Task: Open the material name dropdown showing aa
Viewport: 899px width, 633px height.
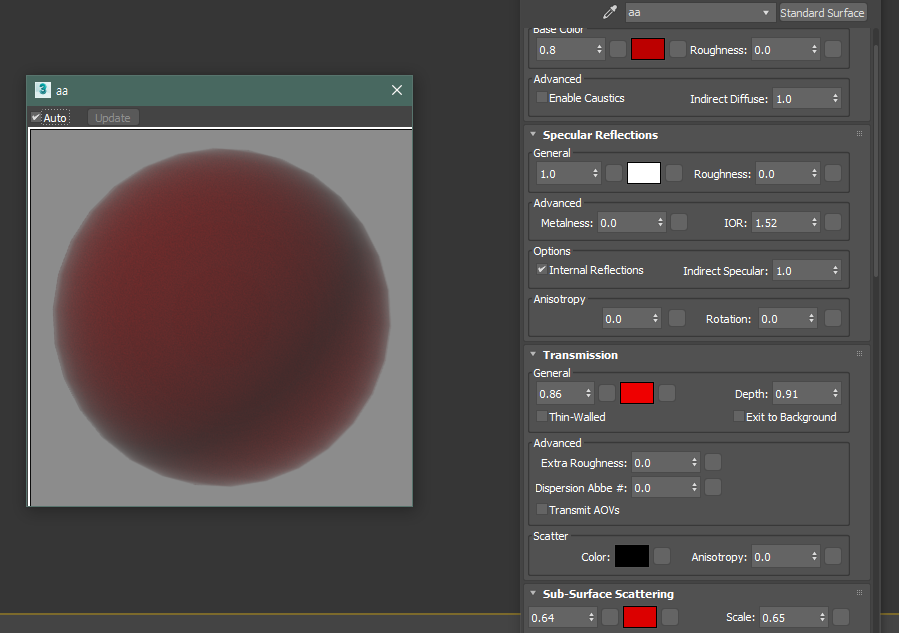Action: click(x=700, y=13)
